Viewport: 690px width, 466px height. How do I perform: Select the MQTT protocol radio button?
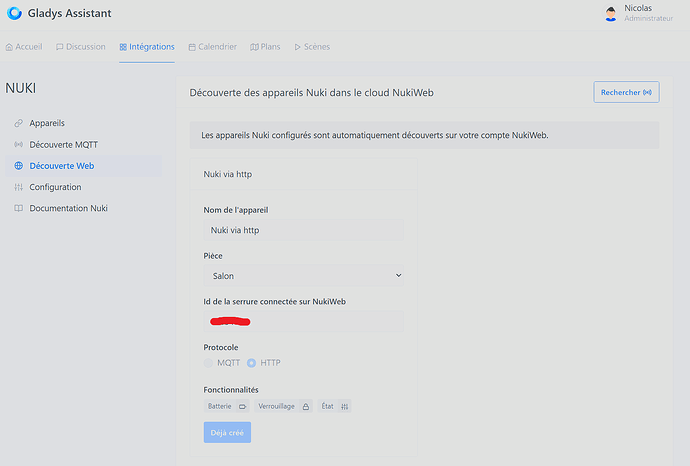tap(209, 363)
